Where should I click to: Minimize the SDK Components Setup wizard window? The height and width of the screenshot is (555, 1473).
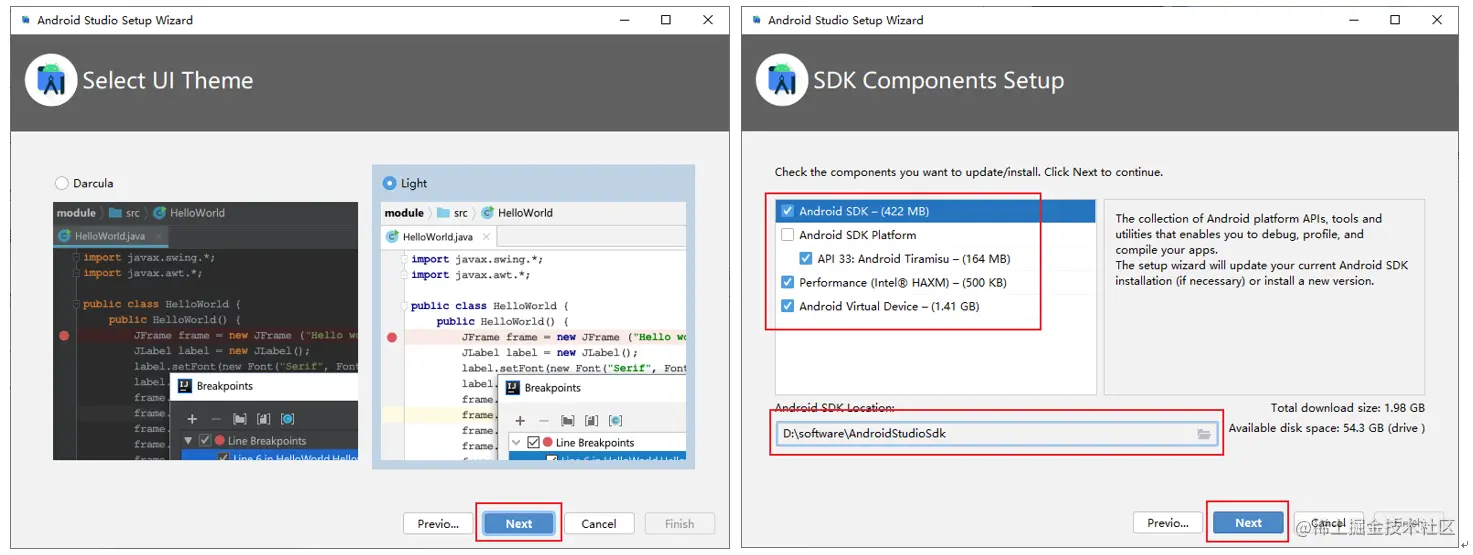[x=1355, y=20]
